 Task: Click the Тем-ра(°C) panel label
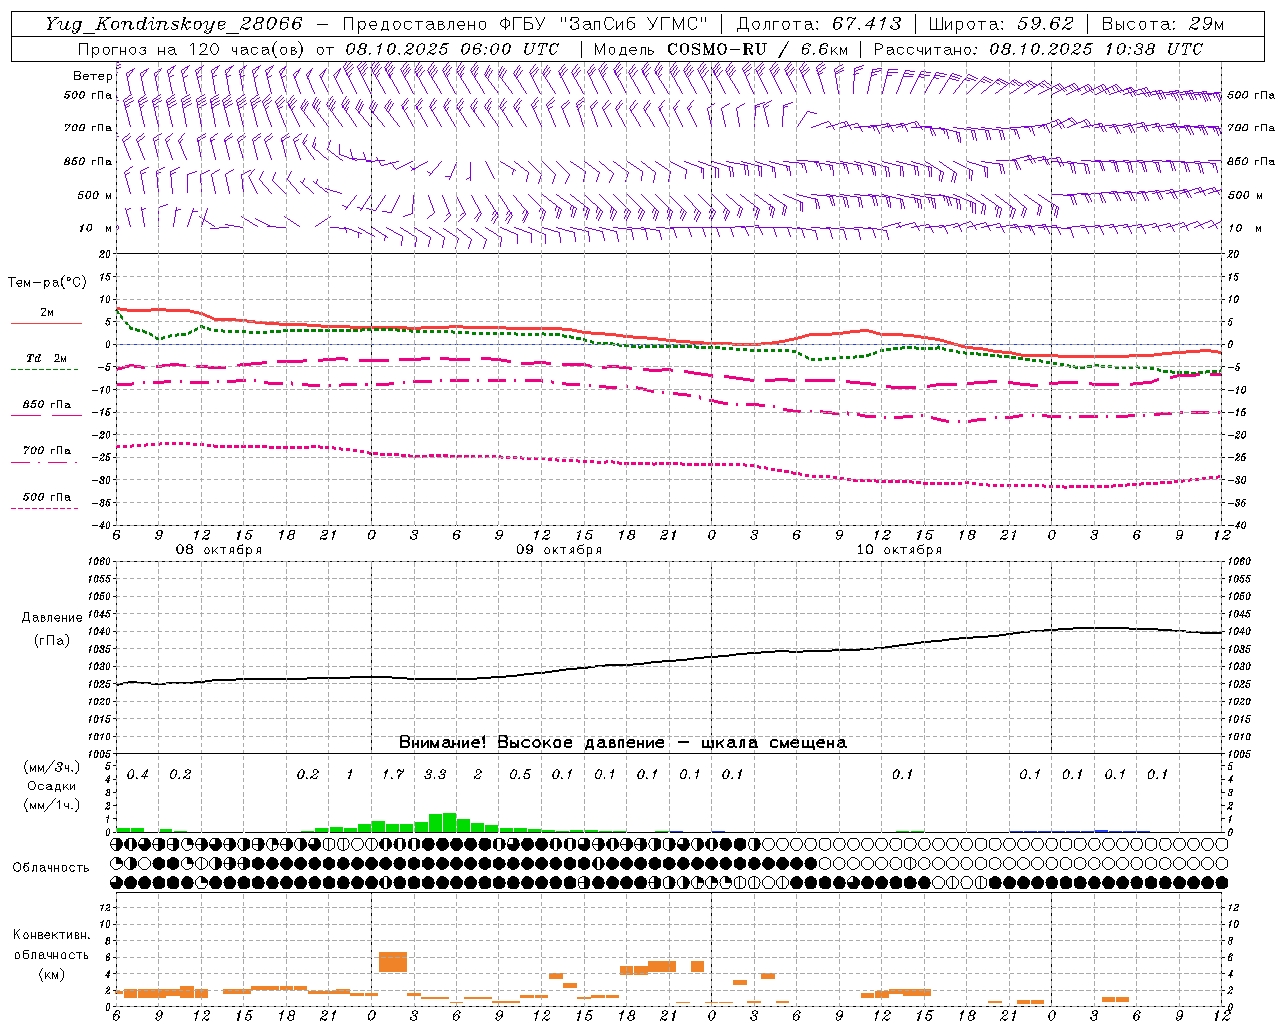click(47, 283)
